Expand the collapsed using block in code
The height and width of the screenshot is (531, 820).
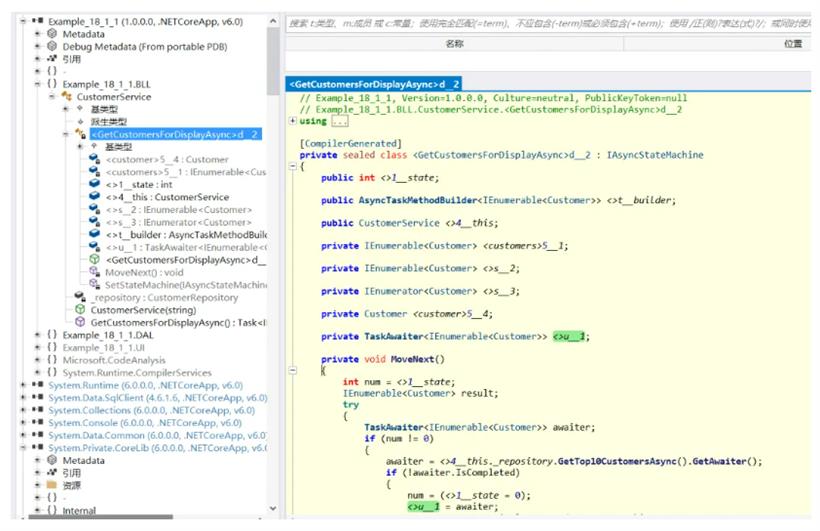(293, 121)
